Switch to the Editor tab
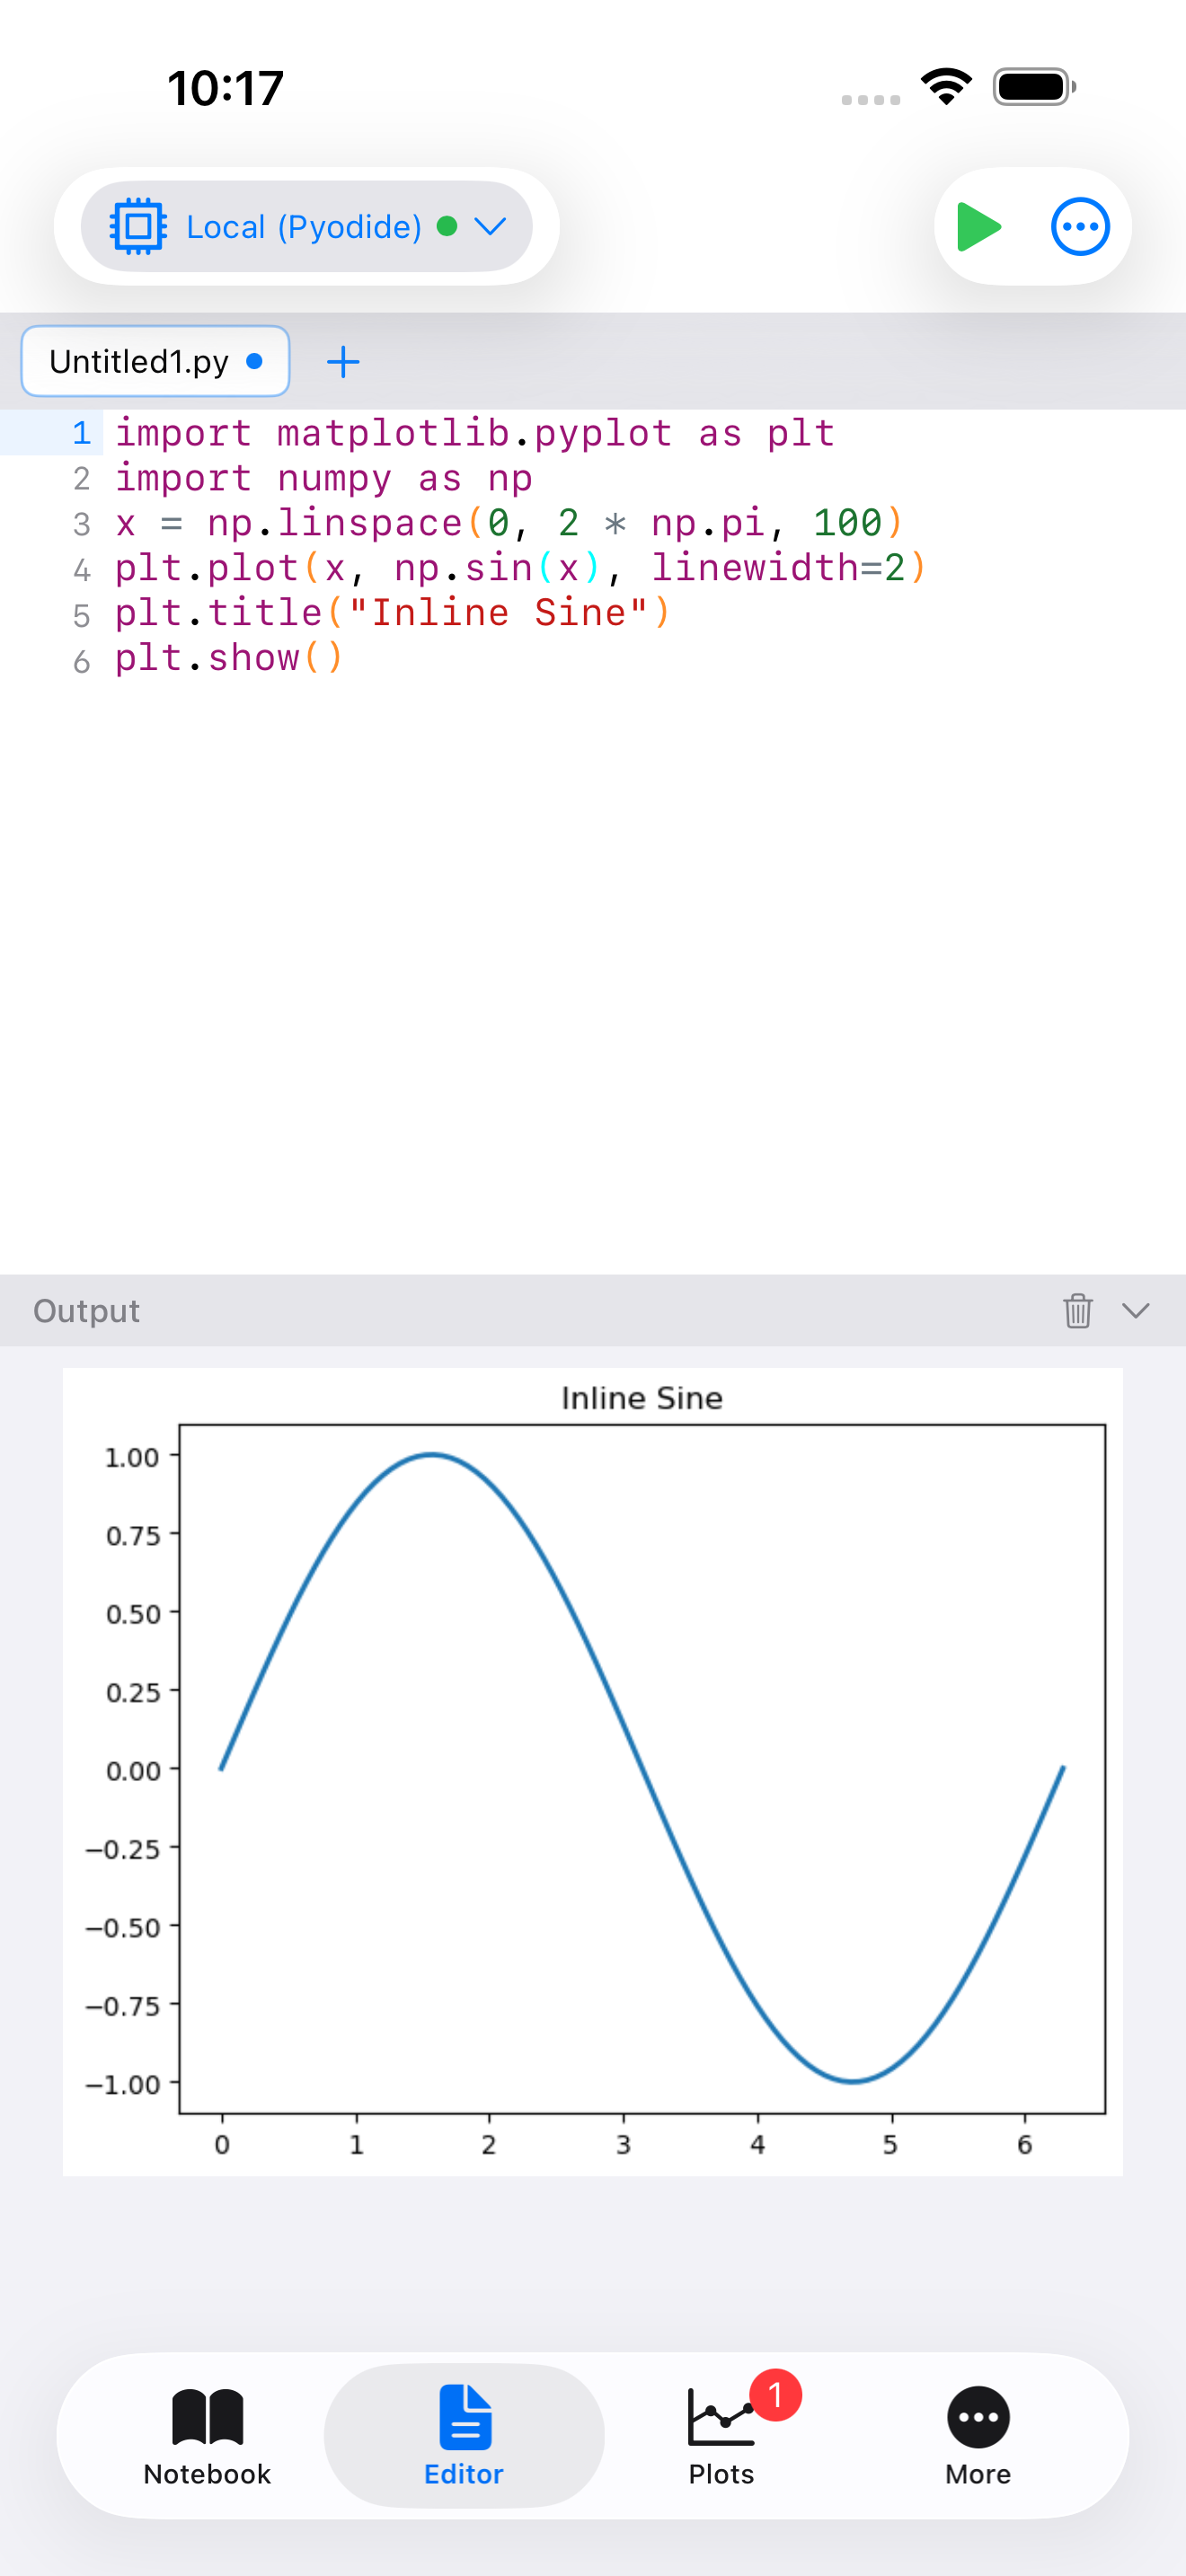Screen dimensions: 1186x2576 (x=464, y=2437)
